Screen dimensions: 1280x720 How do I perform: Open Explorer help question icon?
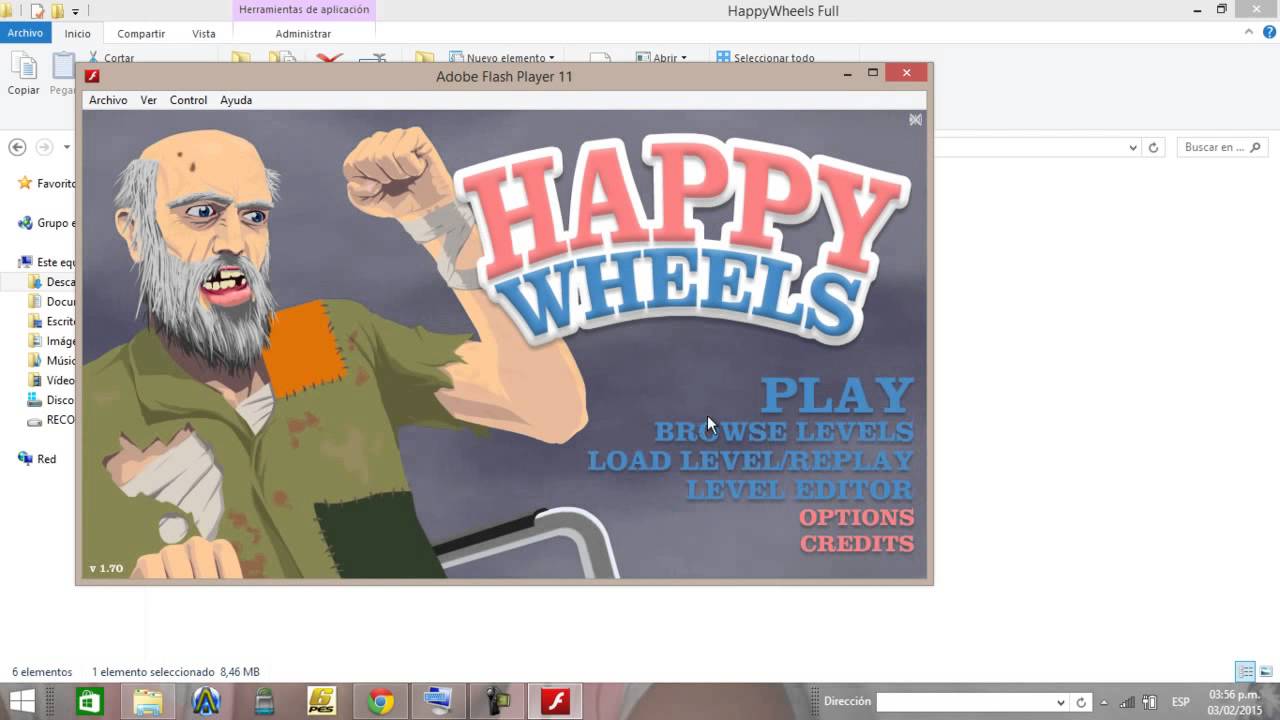click(1267, 33)
